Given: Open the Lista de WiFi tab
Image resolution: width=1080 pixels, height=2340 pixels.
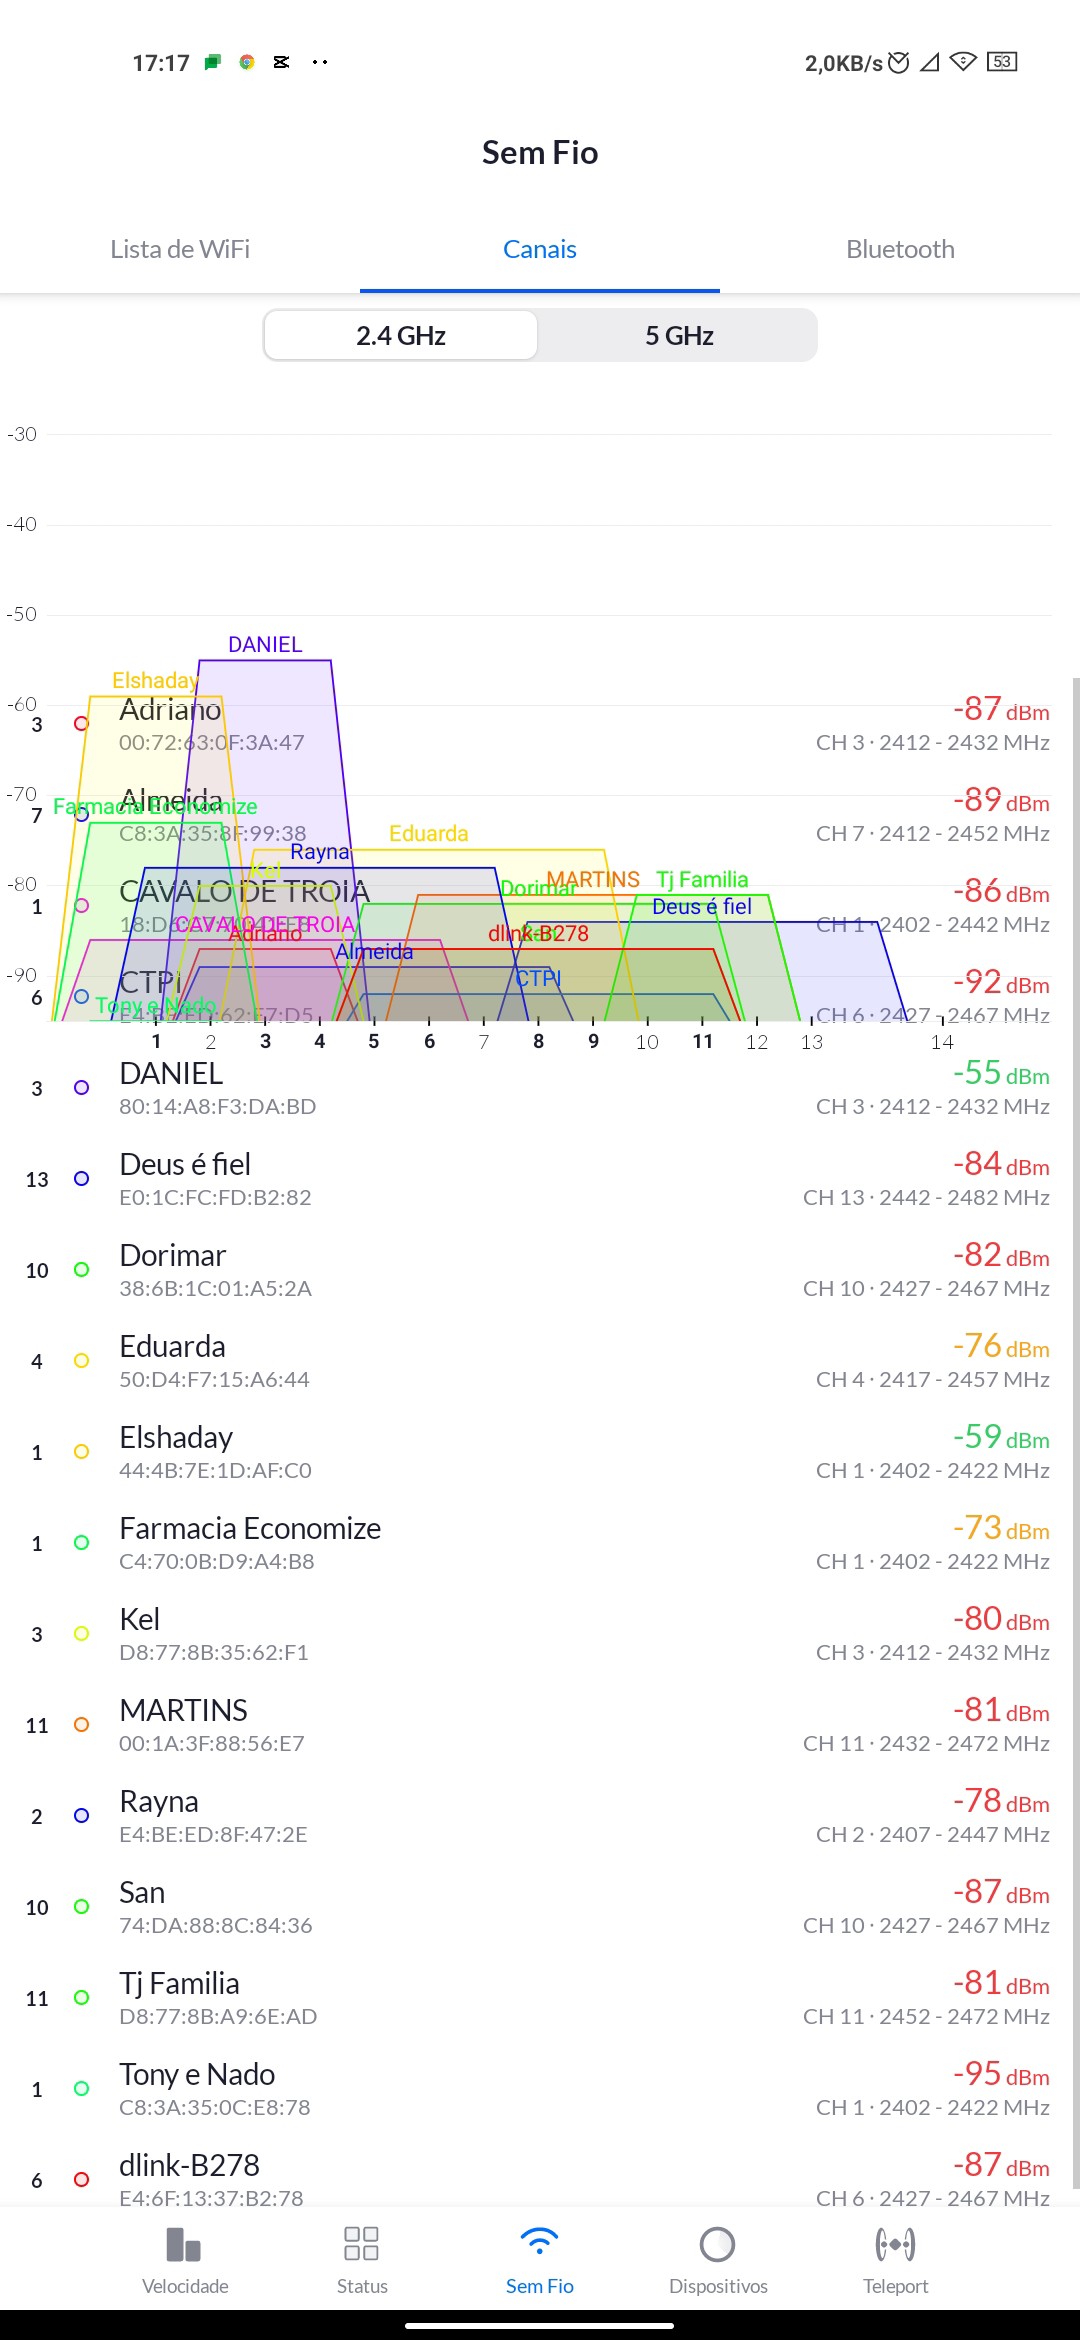Looking at the screenshot, I should tap(180, 249).
